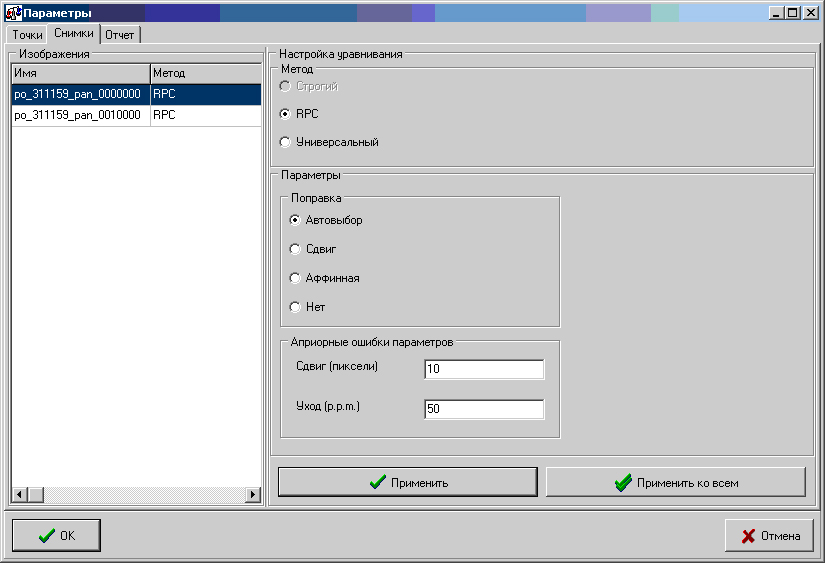Select image po_311159_pan_0000000 in list
The height and width of the screenshot is (563, 825).
coord(78,94)
